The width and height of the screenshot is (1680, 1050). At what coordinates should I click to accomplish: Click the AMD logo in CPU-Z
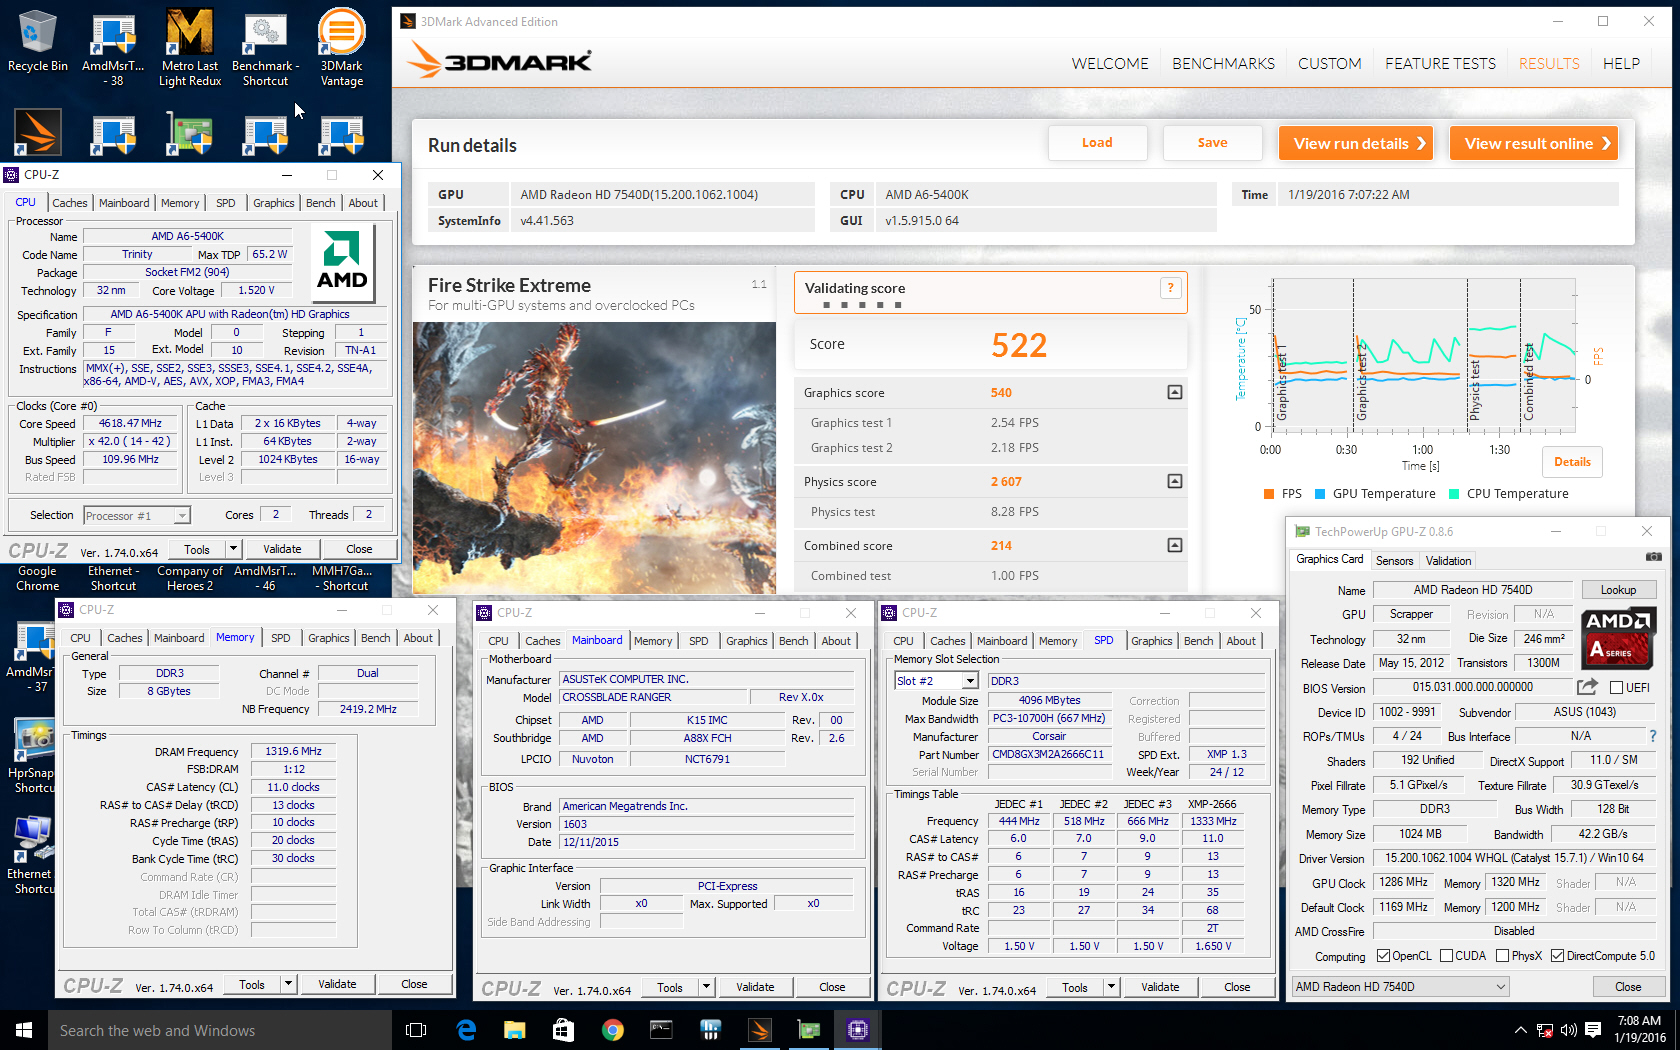[342, 263]
